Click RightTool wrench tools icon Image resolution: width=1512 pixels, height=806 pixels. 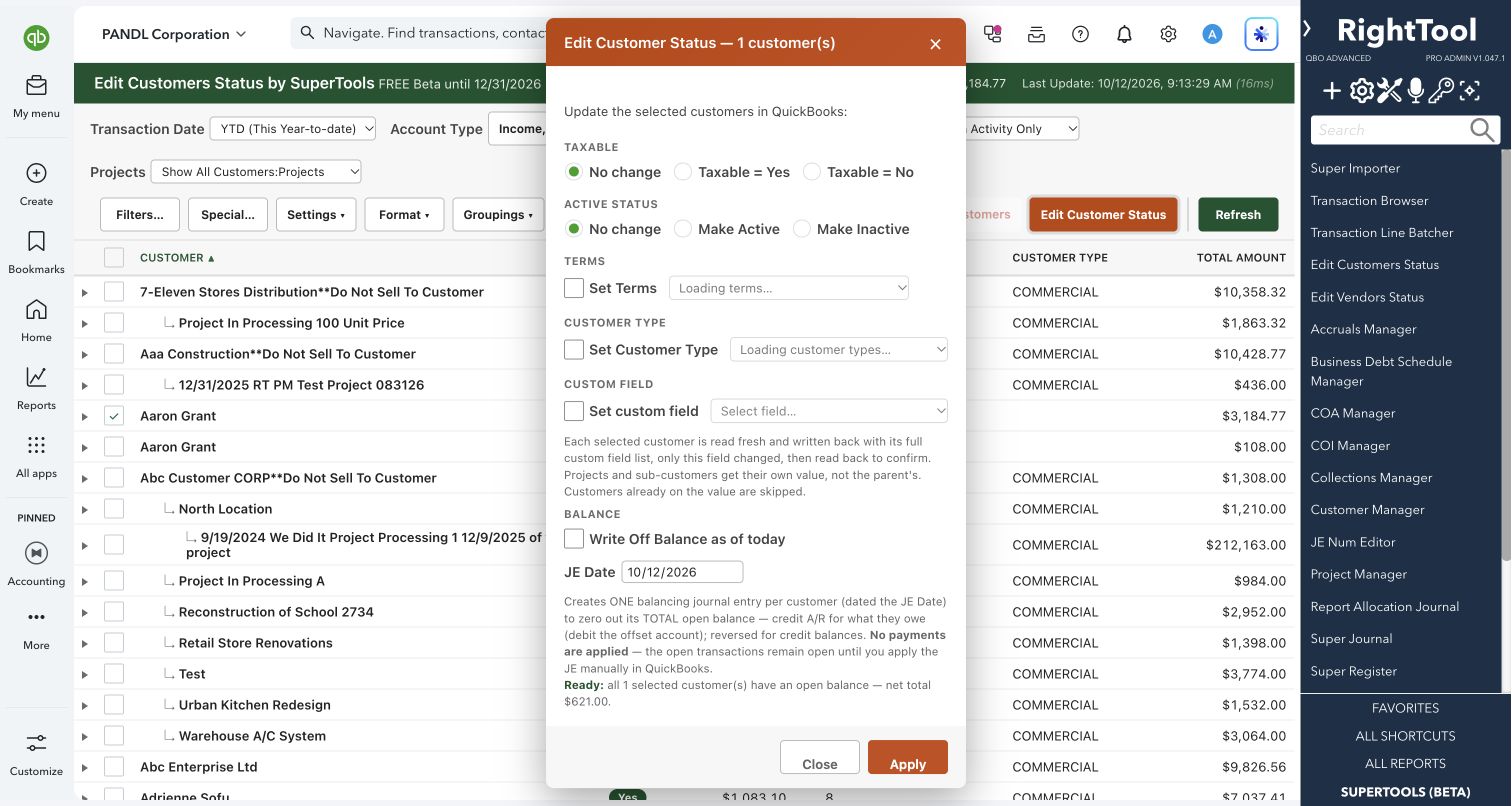[1389, 92]
